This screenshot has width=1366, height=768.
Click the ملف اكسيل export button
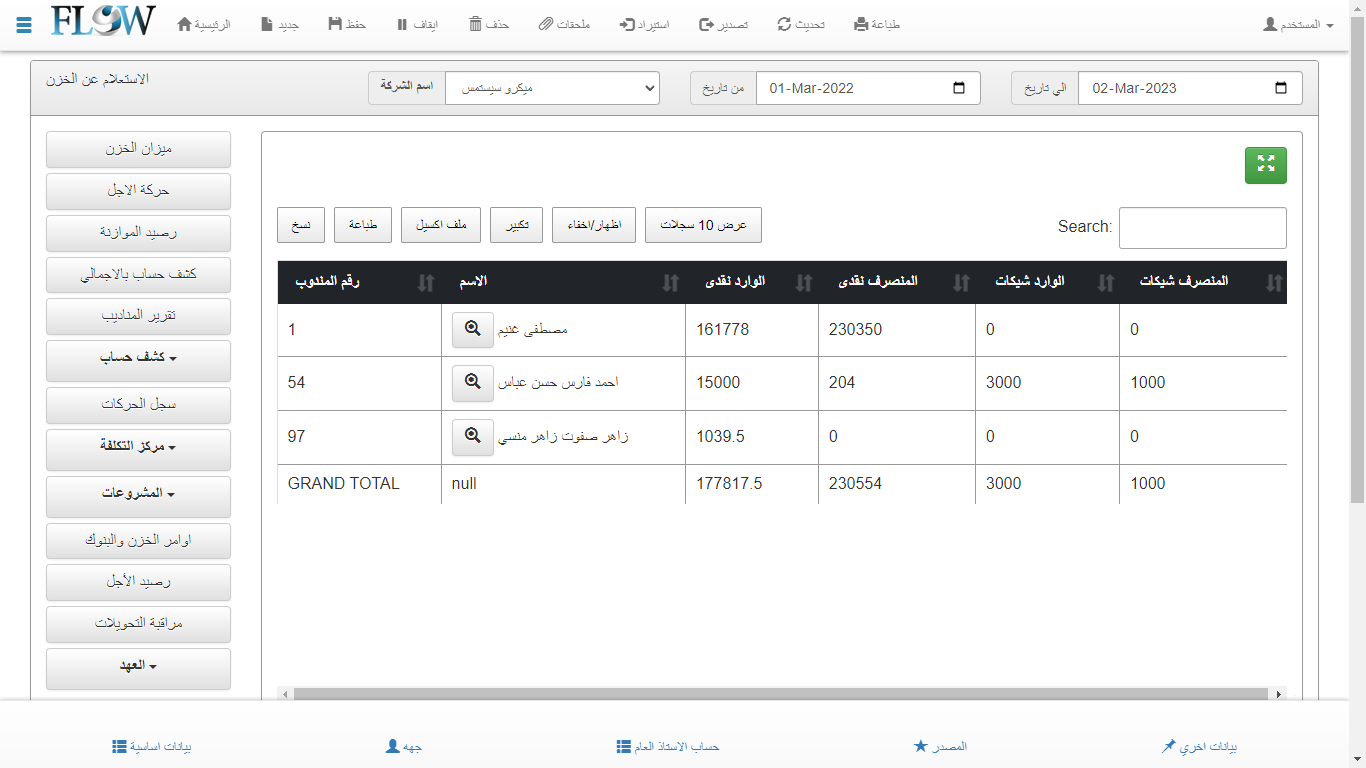(441, 225)
